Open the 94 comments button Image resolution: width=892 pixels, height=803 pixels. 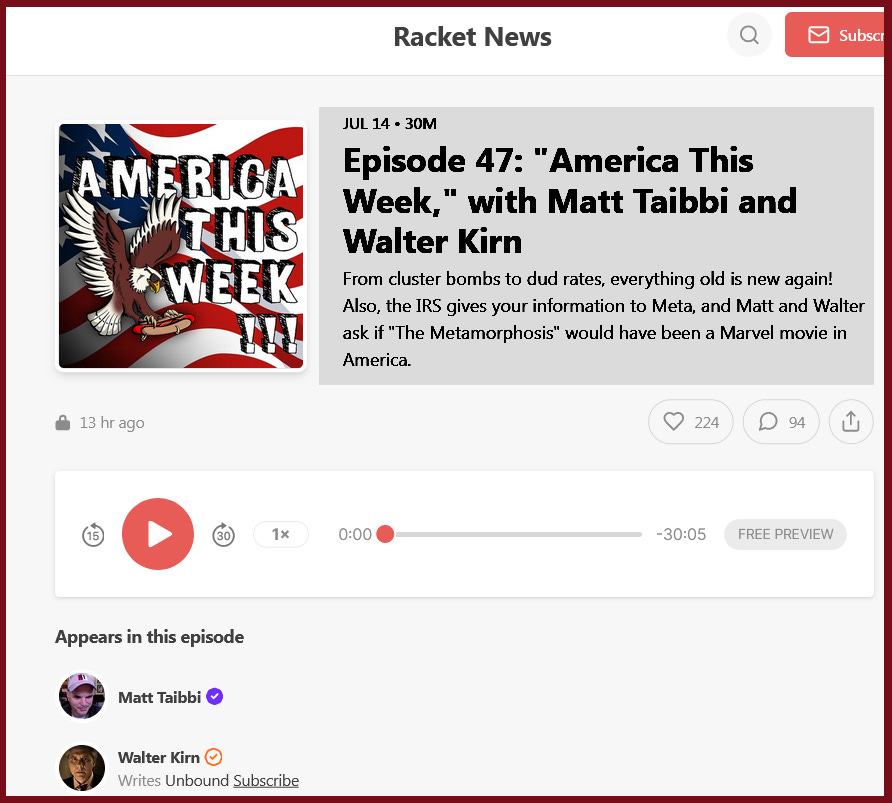(x=781, y=422)
